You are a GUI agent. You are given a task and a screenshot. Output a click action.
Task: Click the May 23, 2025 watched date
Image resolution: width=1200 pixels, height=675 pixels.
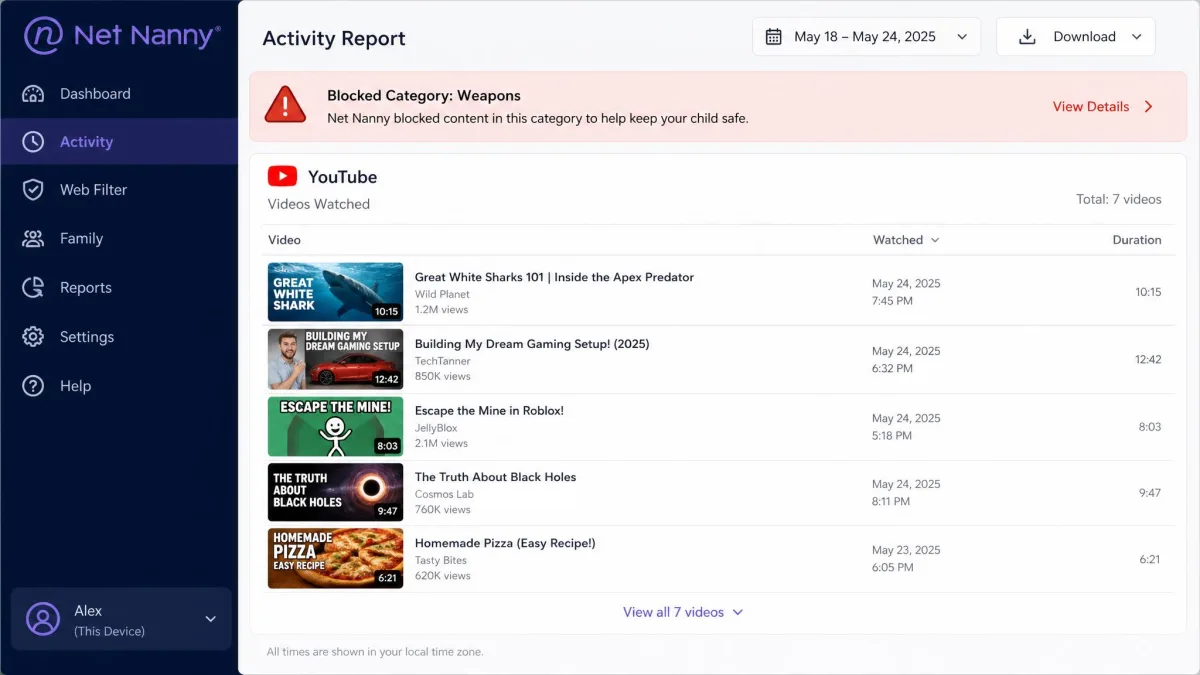click(906, 550)
